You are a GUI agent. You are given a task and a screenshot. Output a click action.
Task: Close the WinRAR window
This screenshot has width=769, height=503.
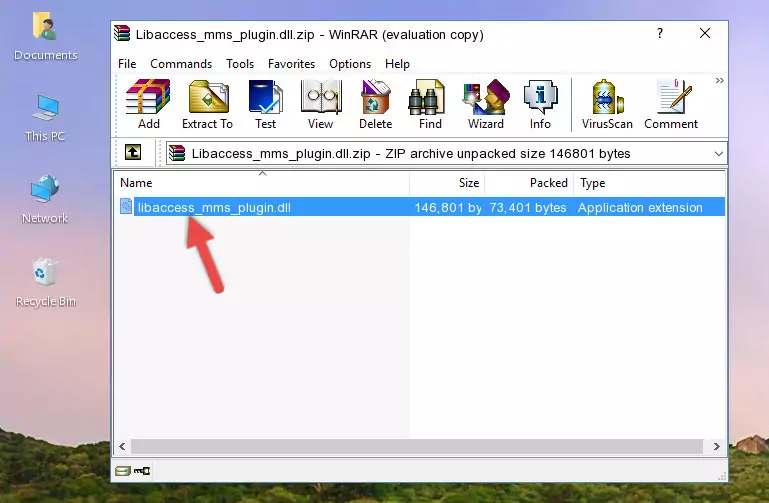tap(705, 33)
